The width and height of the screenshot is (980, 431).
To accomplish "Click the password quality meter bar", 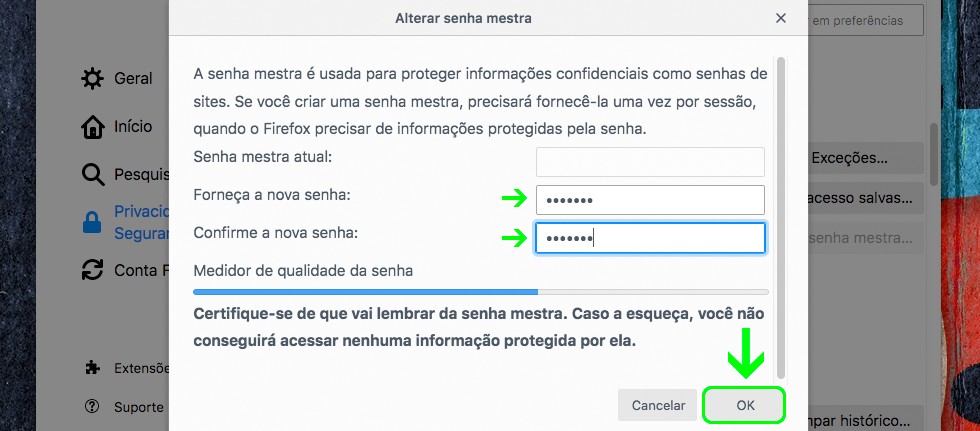I will click(480, 292).
